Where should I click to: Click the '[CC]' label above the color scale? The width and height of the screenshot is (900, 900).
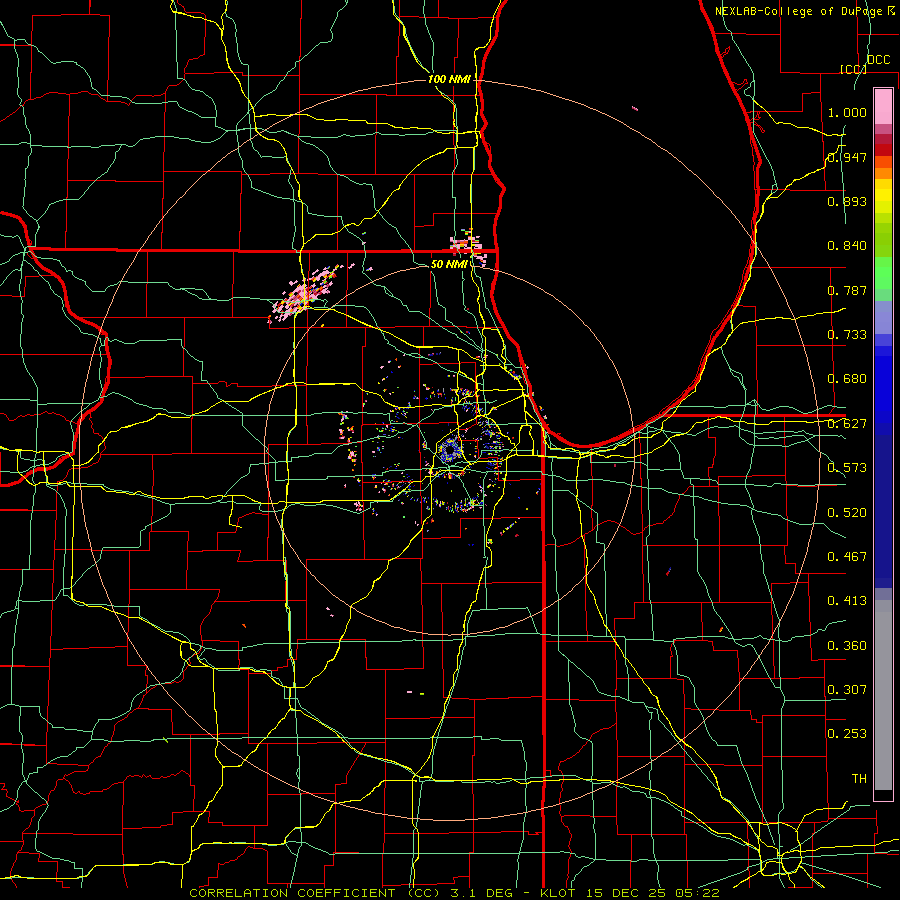click(x=853, y=69)
